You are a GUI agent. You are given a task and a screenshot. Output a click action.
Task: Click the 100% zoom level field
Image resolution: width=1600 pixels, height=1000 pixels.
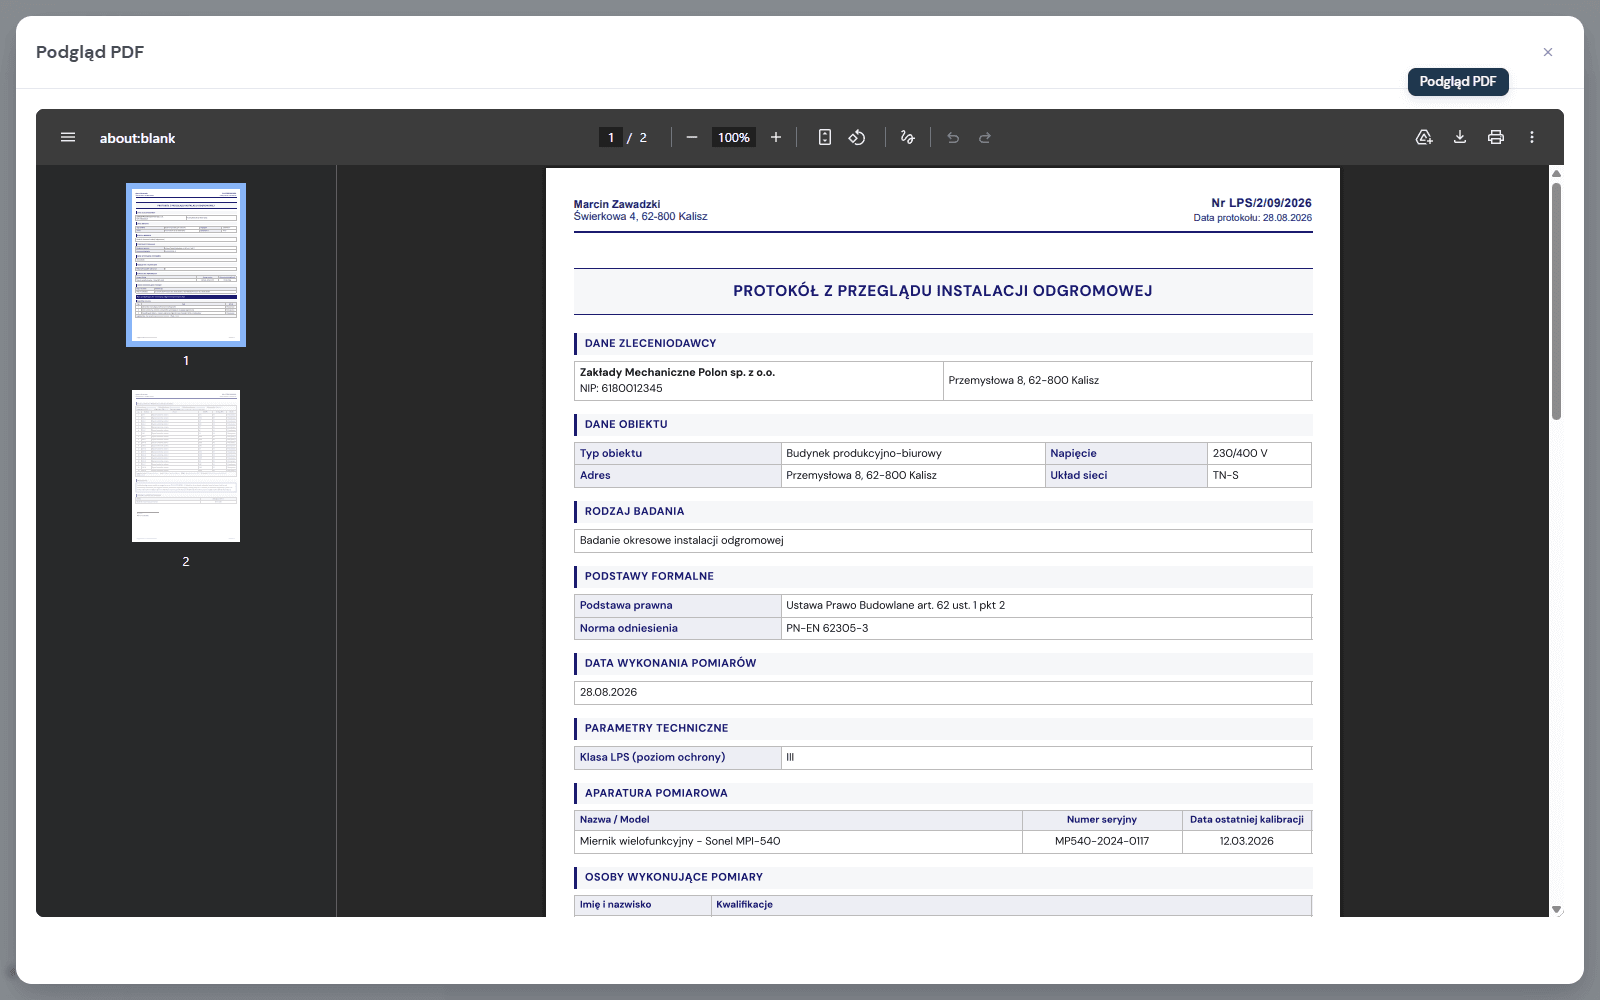tap(734, 137)
